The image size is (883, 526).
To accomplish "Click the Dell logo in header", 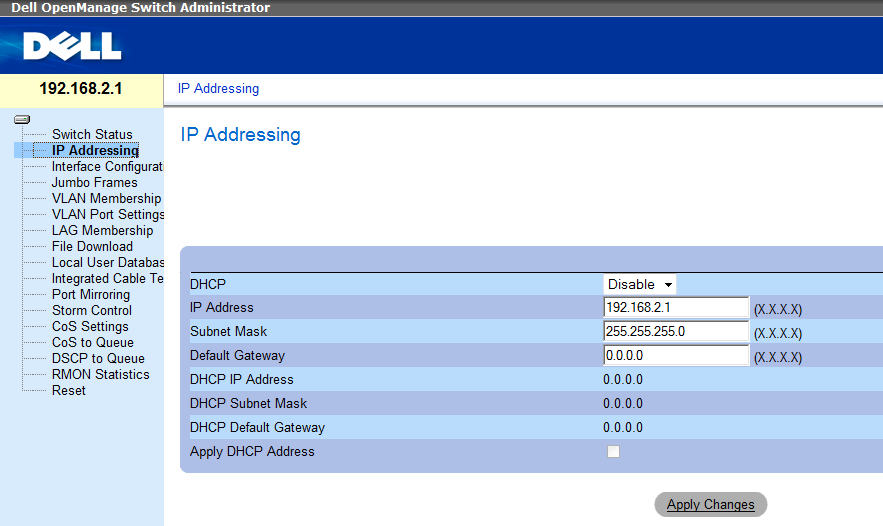I will [x=72, y=46].
